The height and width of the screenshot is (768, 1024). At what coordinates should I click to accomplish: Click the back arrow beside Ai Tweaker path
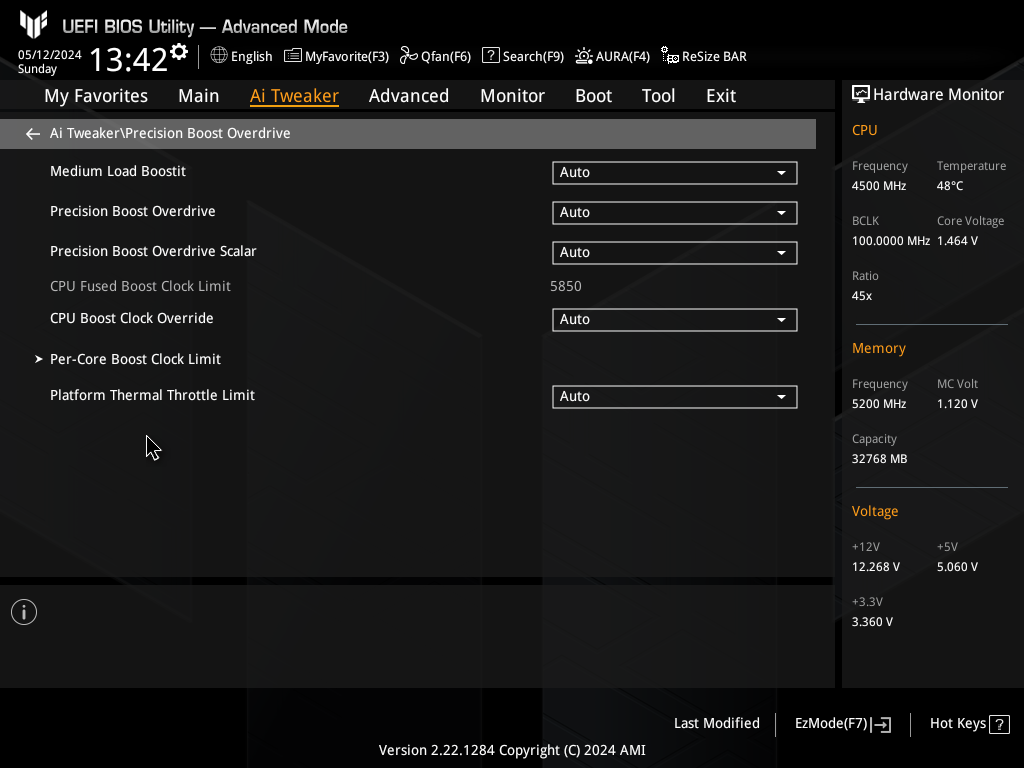[33, 134]
